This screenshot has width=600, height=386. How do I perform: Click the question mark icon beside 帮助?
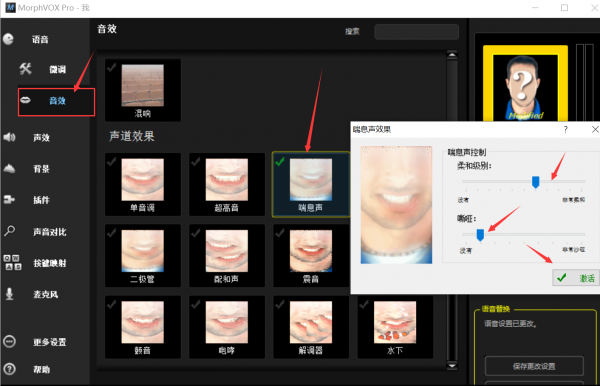(9, 369)
